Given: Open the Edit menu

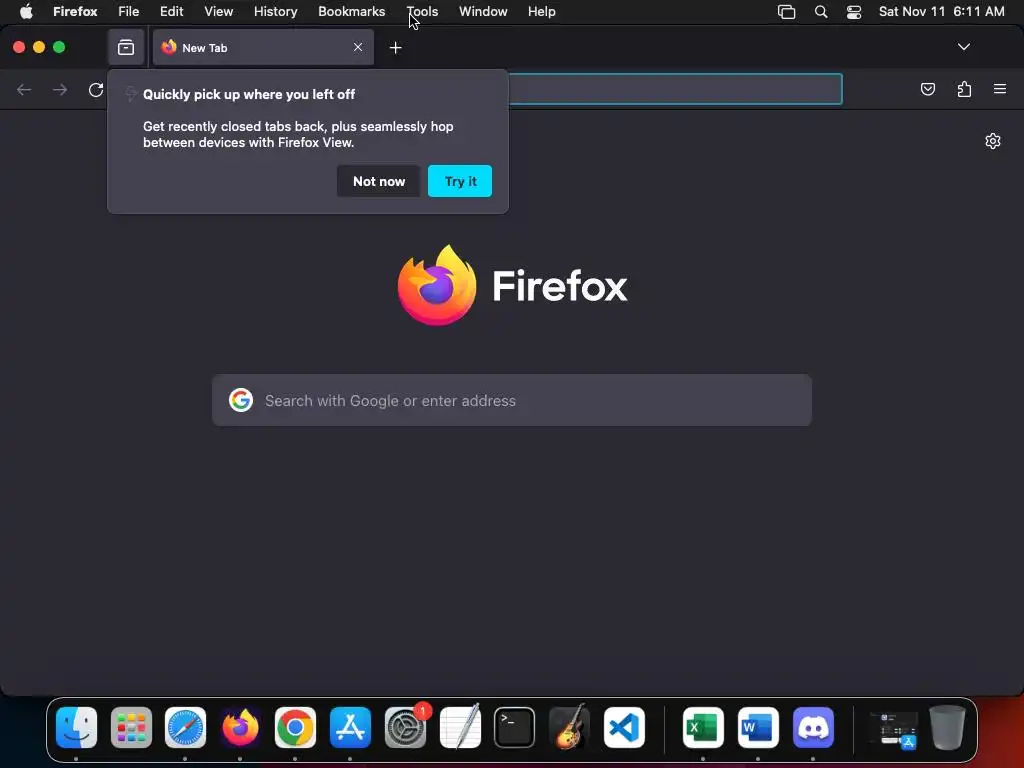Looking at the screenshot, I should click(x=172, y=11).
